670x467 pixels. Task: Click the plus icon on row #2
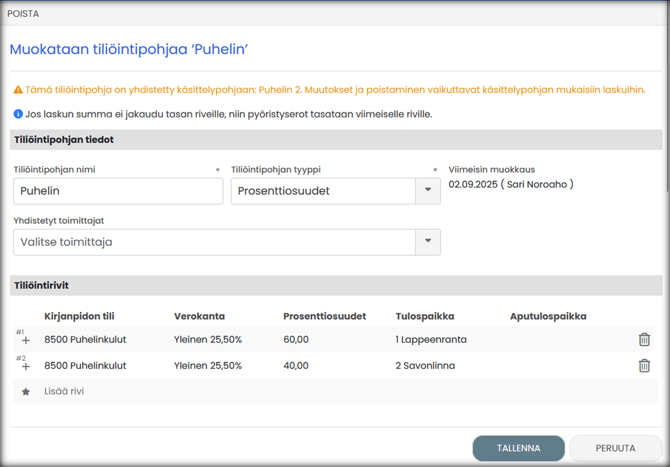(26, 367)
